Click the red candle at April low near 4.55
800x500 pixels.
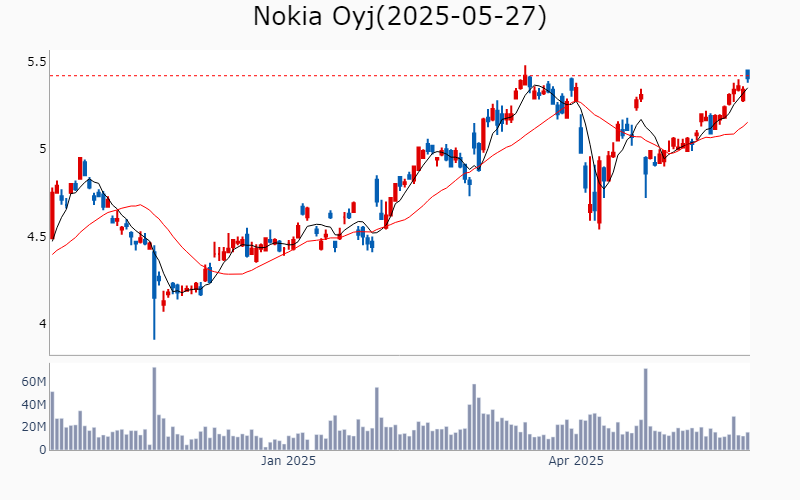pos(599,192)
